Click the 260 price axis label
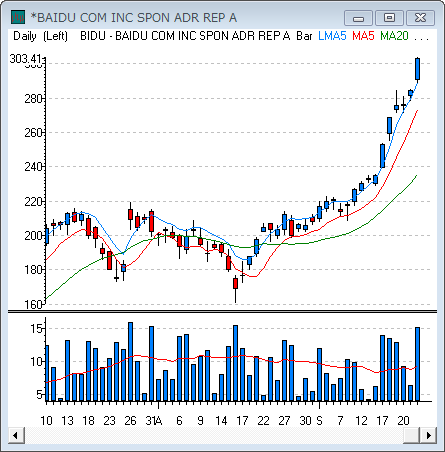The height and width of the screenshot is (452, 445). [33, 133]
